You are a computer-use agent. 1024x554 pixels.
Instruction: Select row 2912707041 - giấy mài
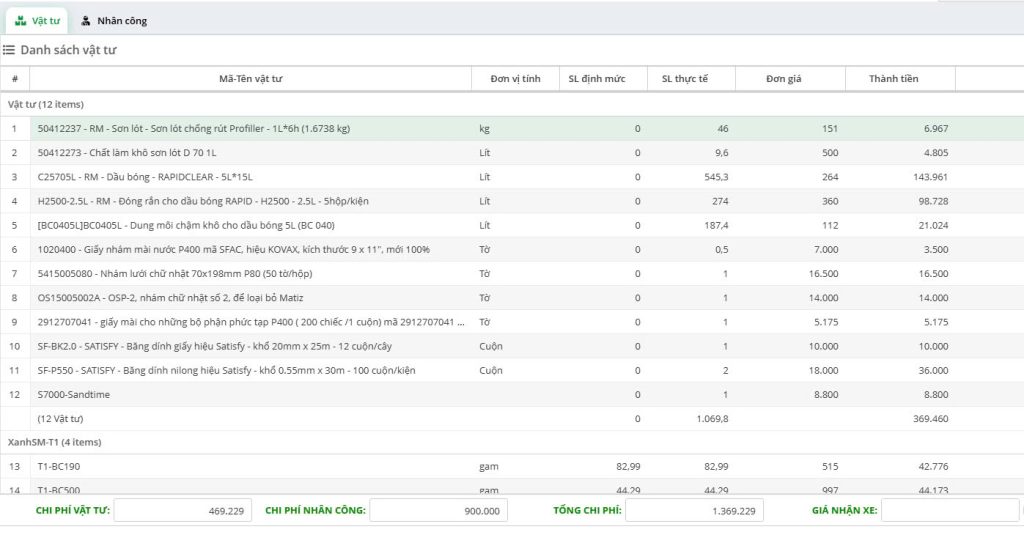click(512, 322)
